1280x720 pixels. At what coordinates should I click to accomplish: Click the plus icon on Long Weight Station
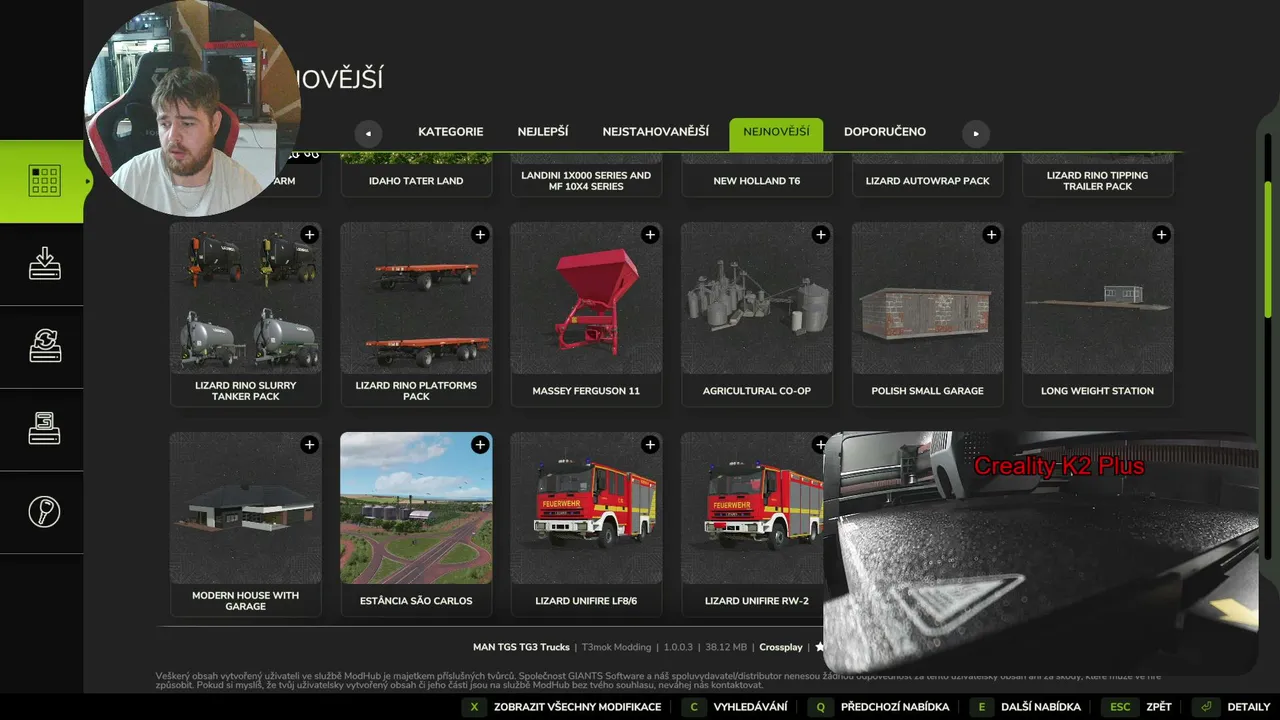tap(1161, 235)
